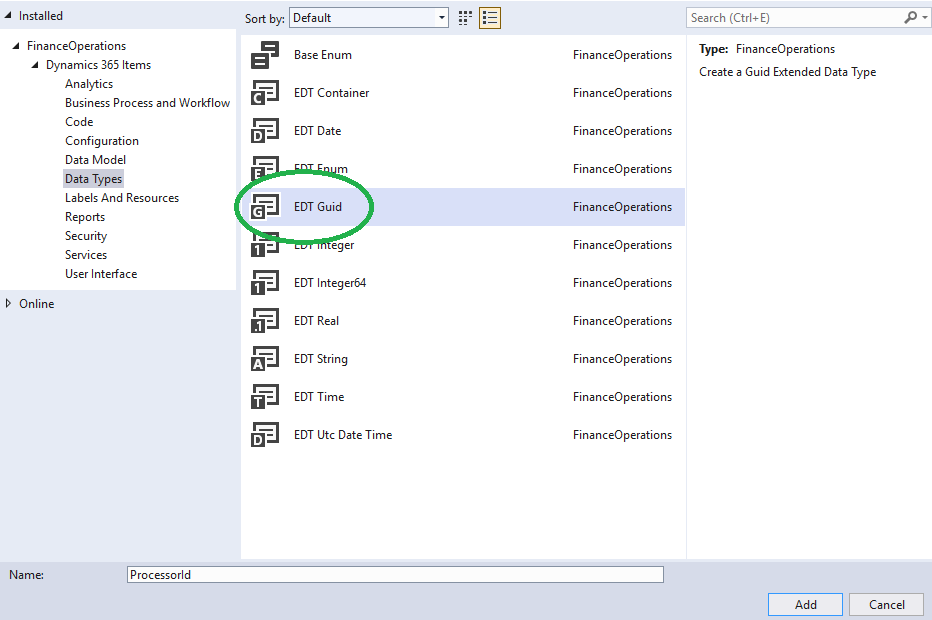Screen dimensions: 932x620
Task: Click the Dynamics 365 Items label
Action: [99, 65]
